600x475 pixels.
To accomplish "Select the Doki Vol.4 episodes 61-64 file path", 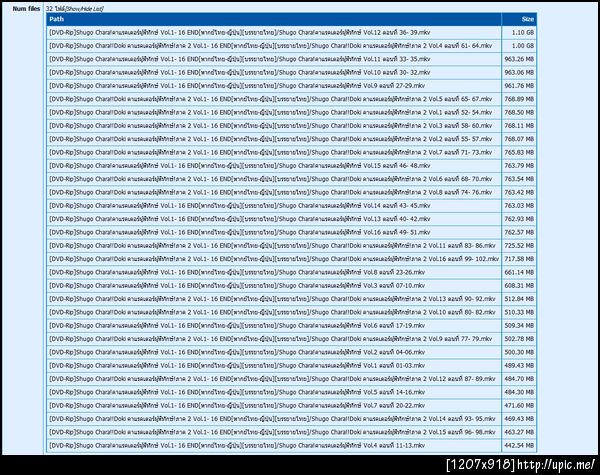I will tap(271, 46).
